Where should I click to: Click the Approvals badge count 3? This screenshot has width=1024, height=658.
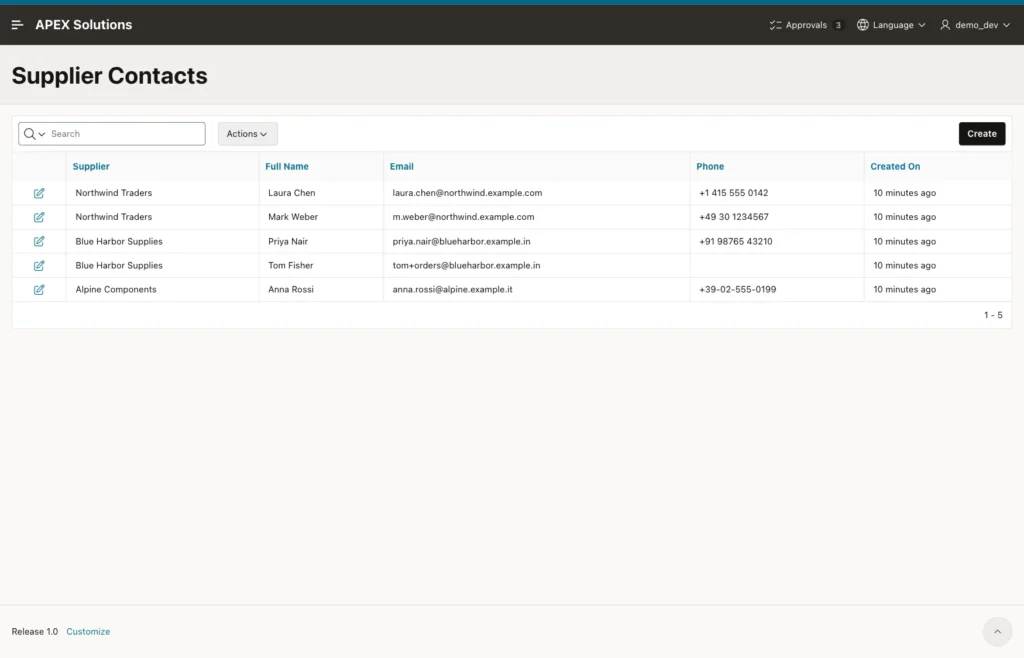838,25
